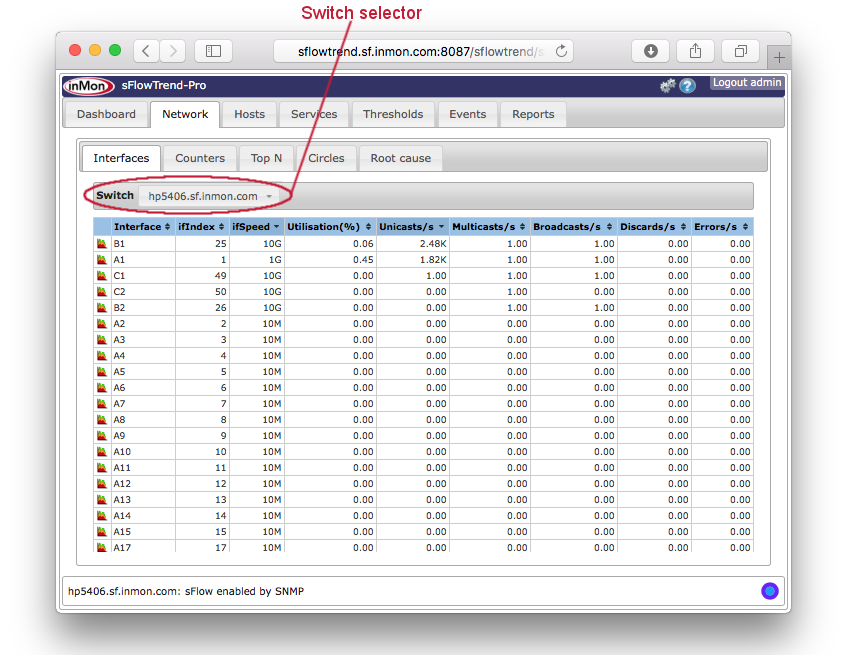Switch to the Counters sub-tab
847x655 pixels.
pos(200,158)
